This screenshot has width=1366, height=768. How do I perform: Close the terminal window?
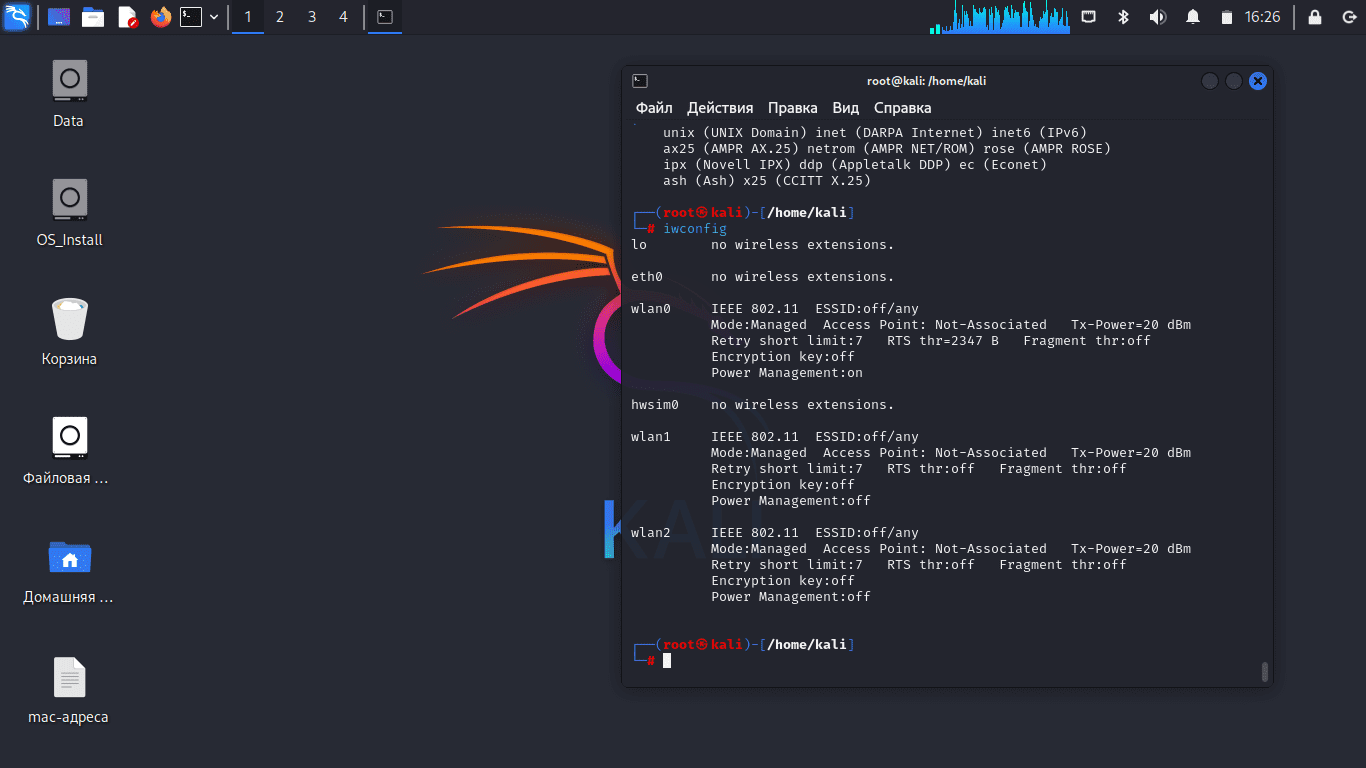click(x=1258, y=81)
